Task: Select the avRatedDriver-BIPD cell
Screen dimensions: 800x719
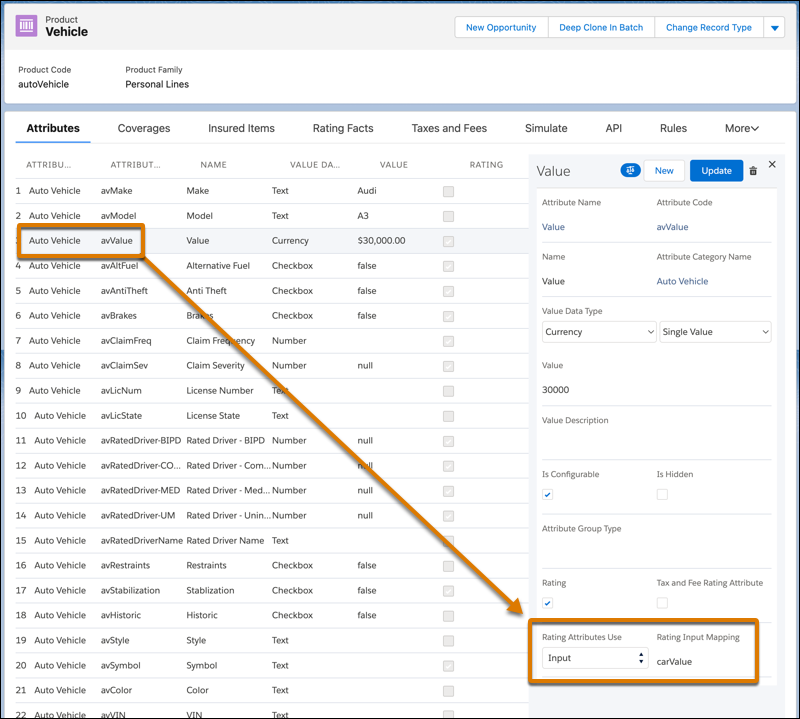Action: click(x=141, y=440)
